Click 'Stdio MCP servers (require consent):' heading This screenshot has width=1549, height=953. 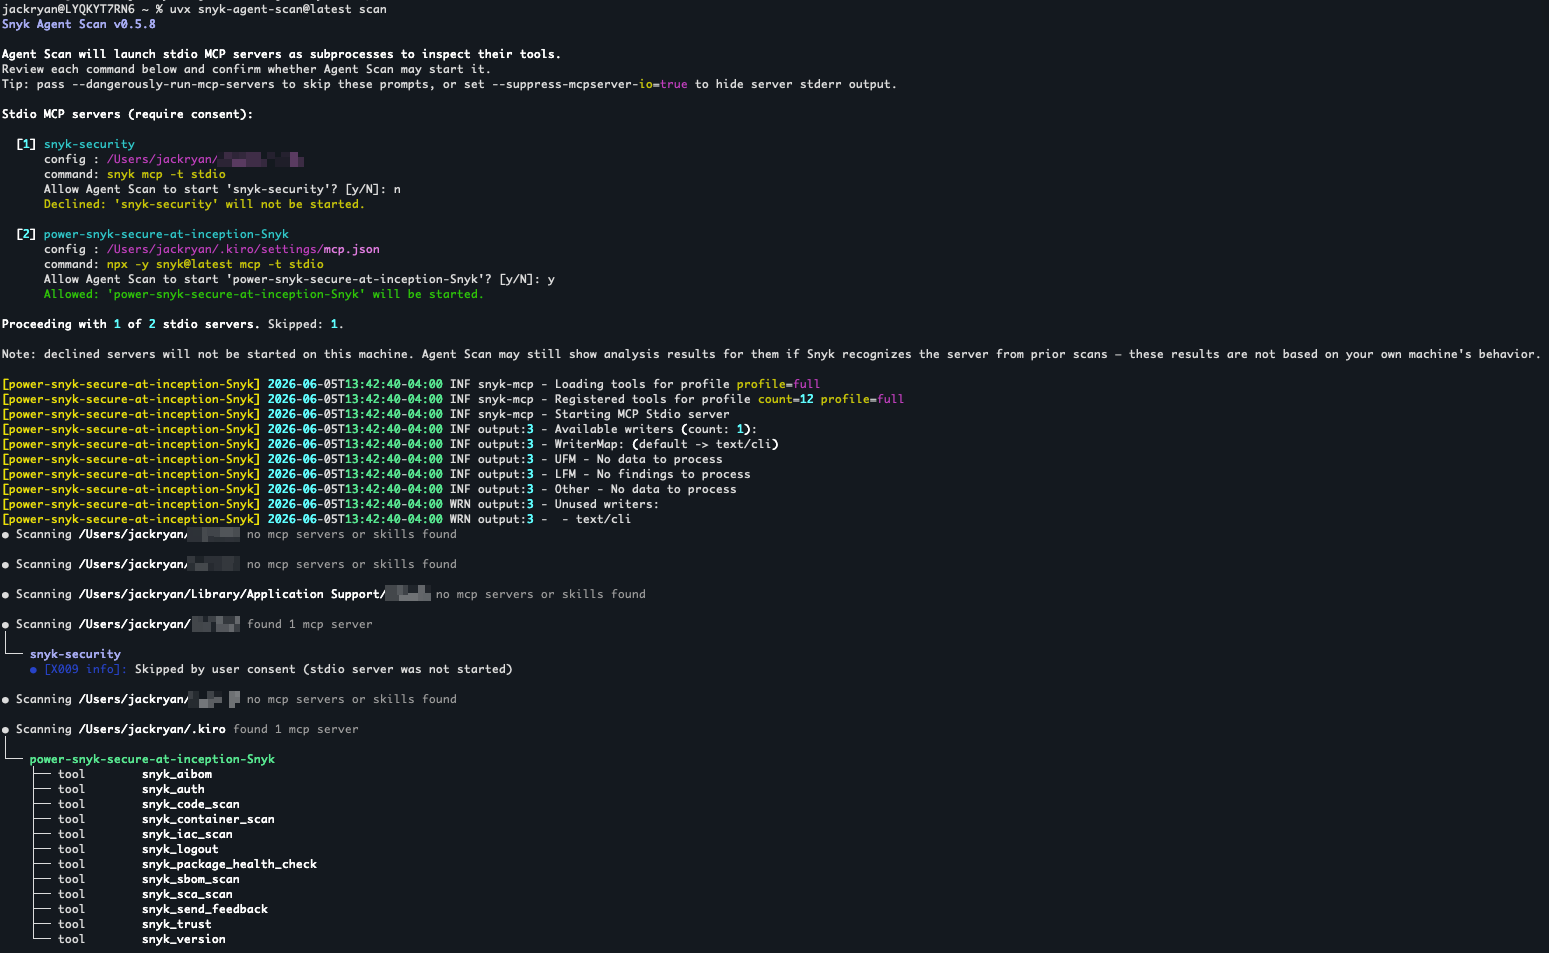(127, 114)
